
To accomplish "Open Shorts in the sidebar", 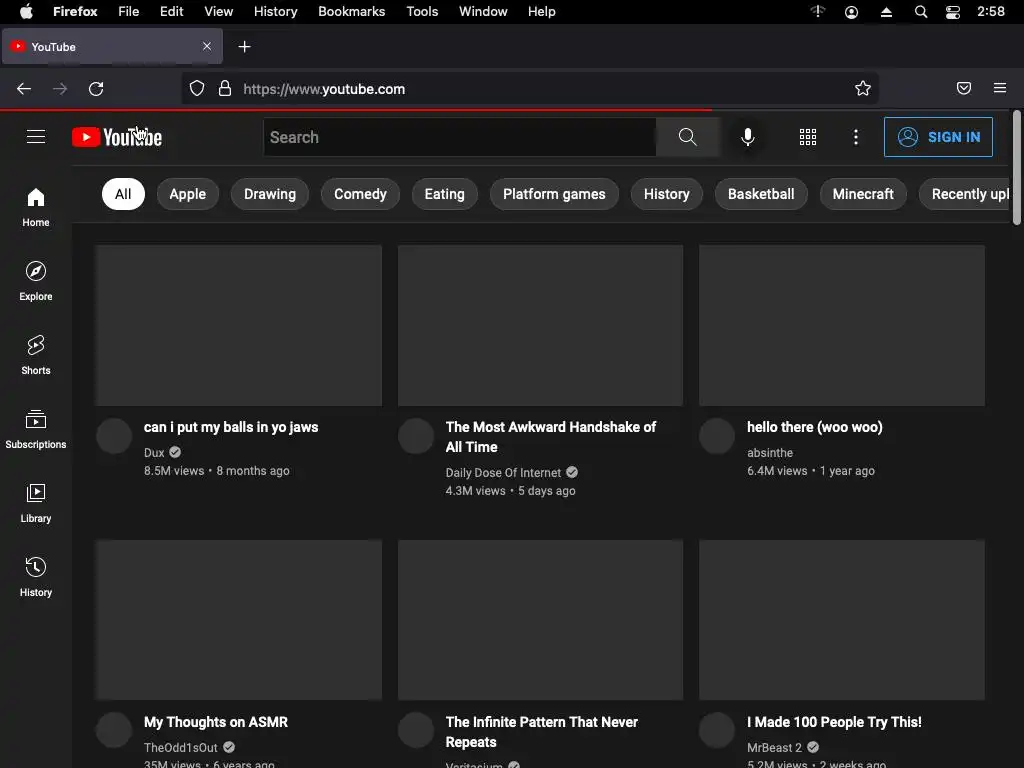I will coord(36,355).
